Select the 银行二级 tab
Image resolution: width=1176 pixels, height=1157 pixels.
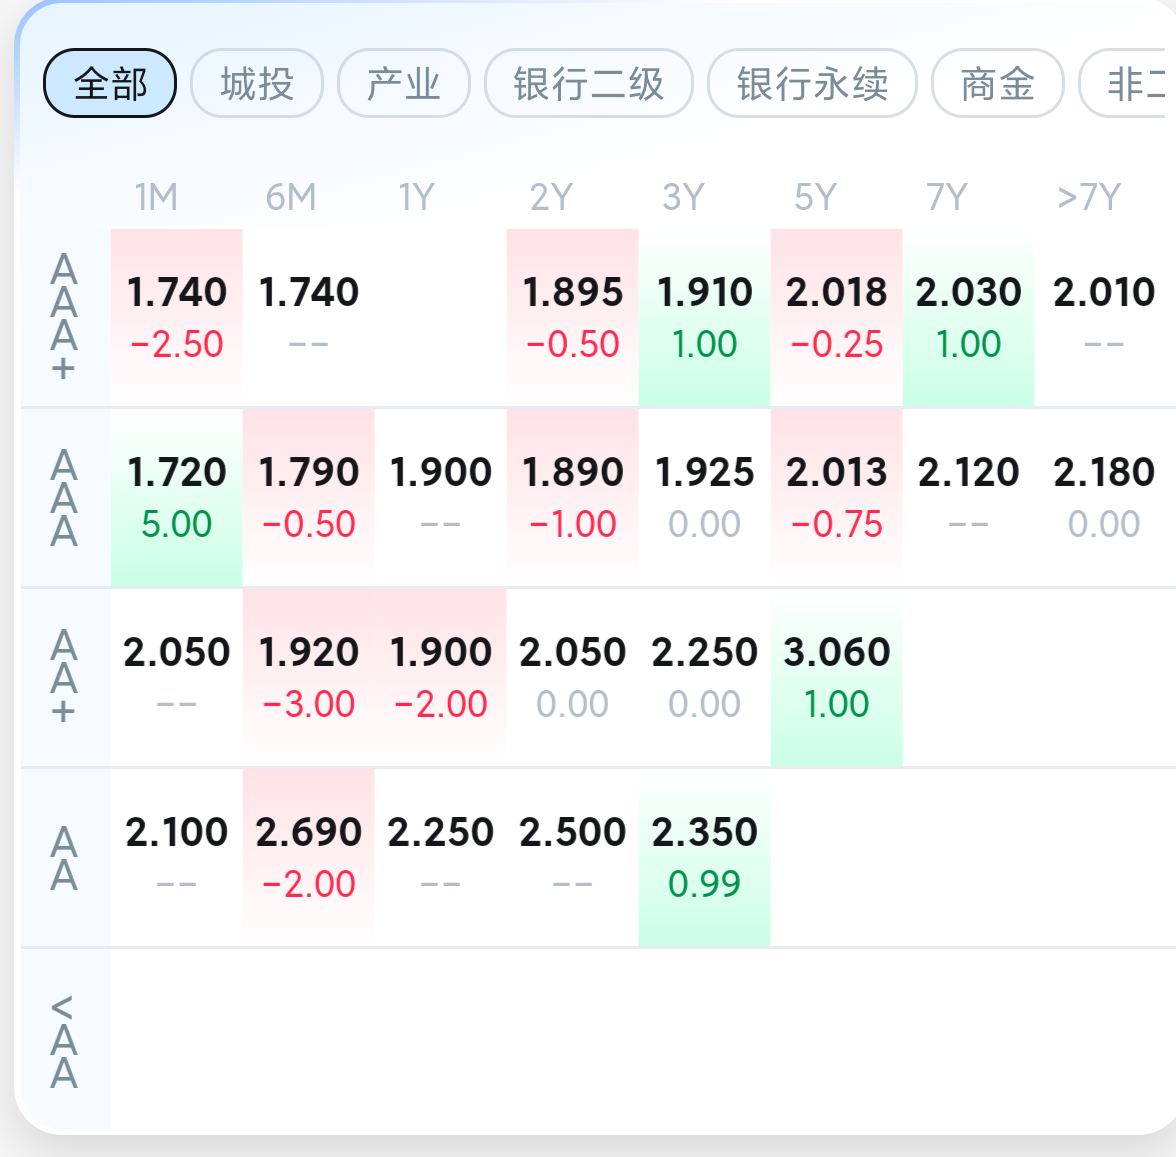click(x=589, y=83)
